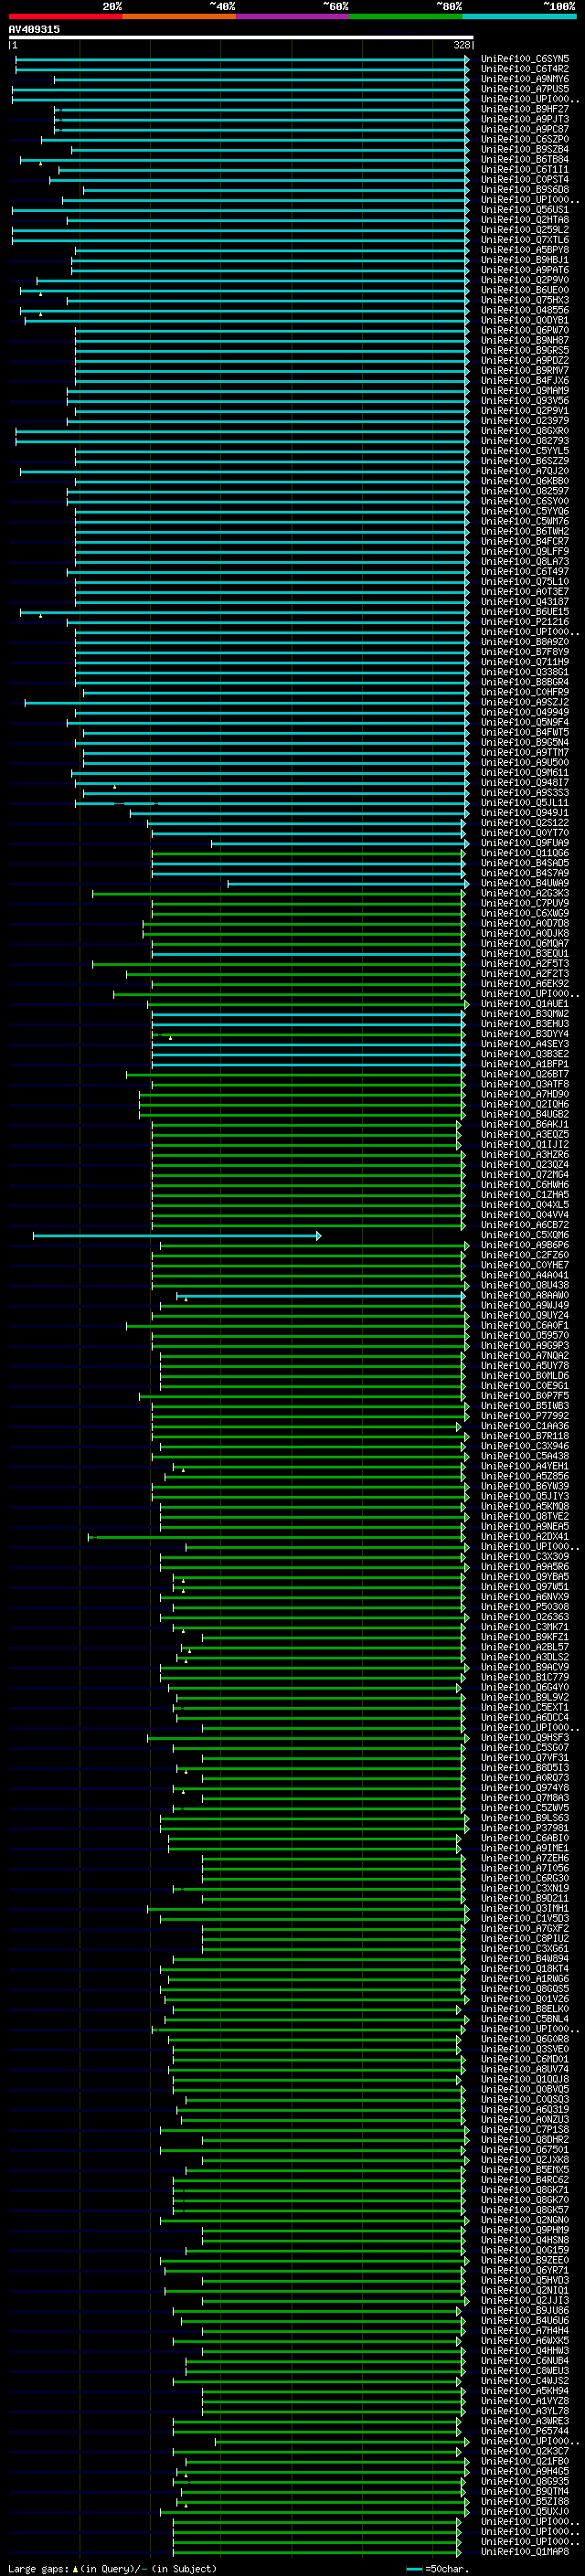
Task: Click hit UniRef100_A2G3K3
Action: 524,893
